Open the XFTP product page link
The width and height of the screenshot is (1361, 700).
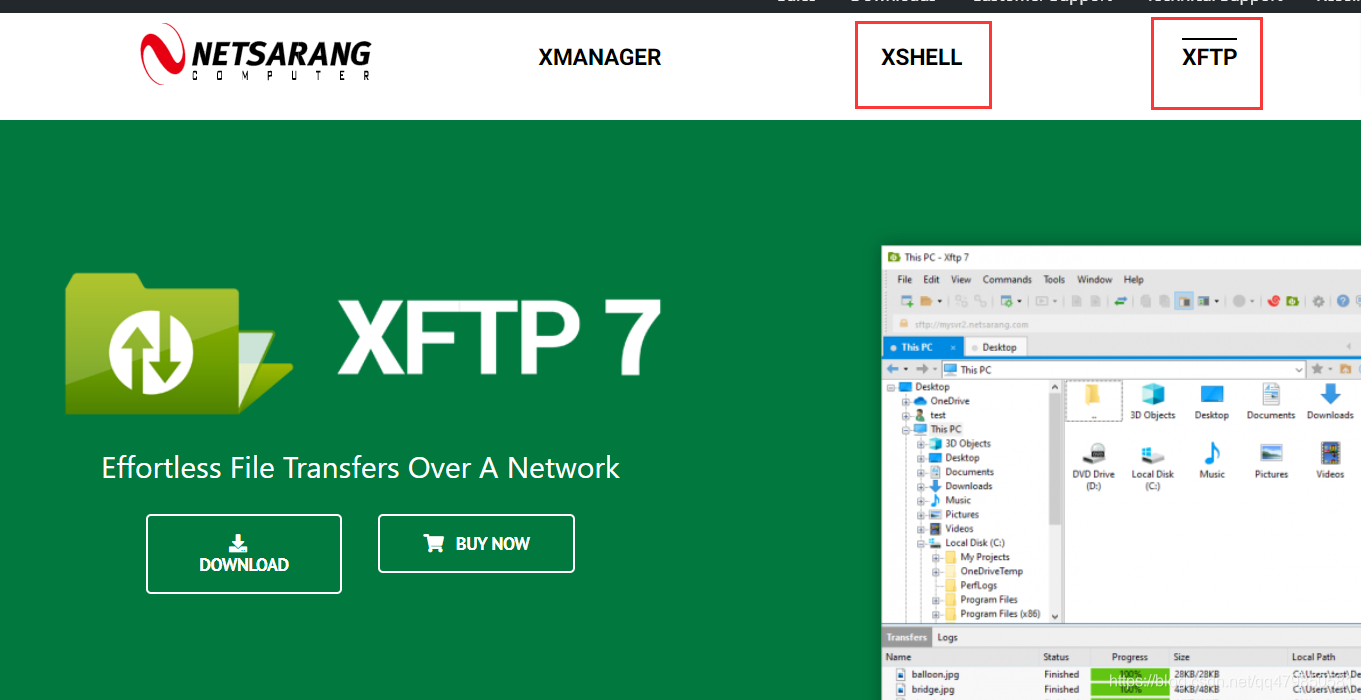pyautogui.click(x=1209, y=57)
